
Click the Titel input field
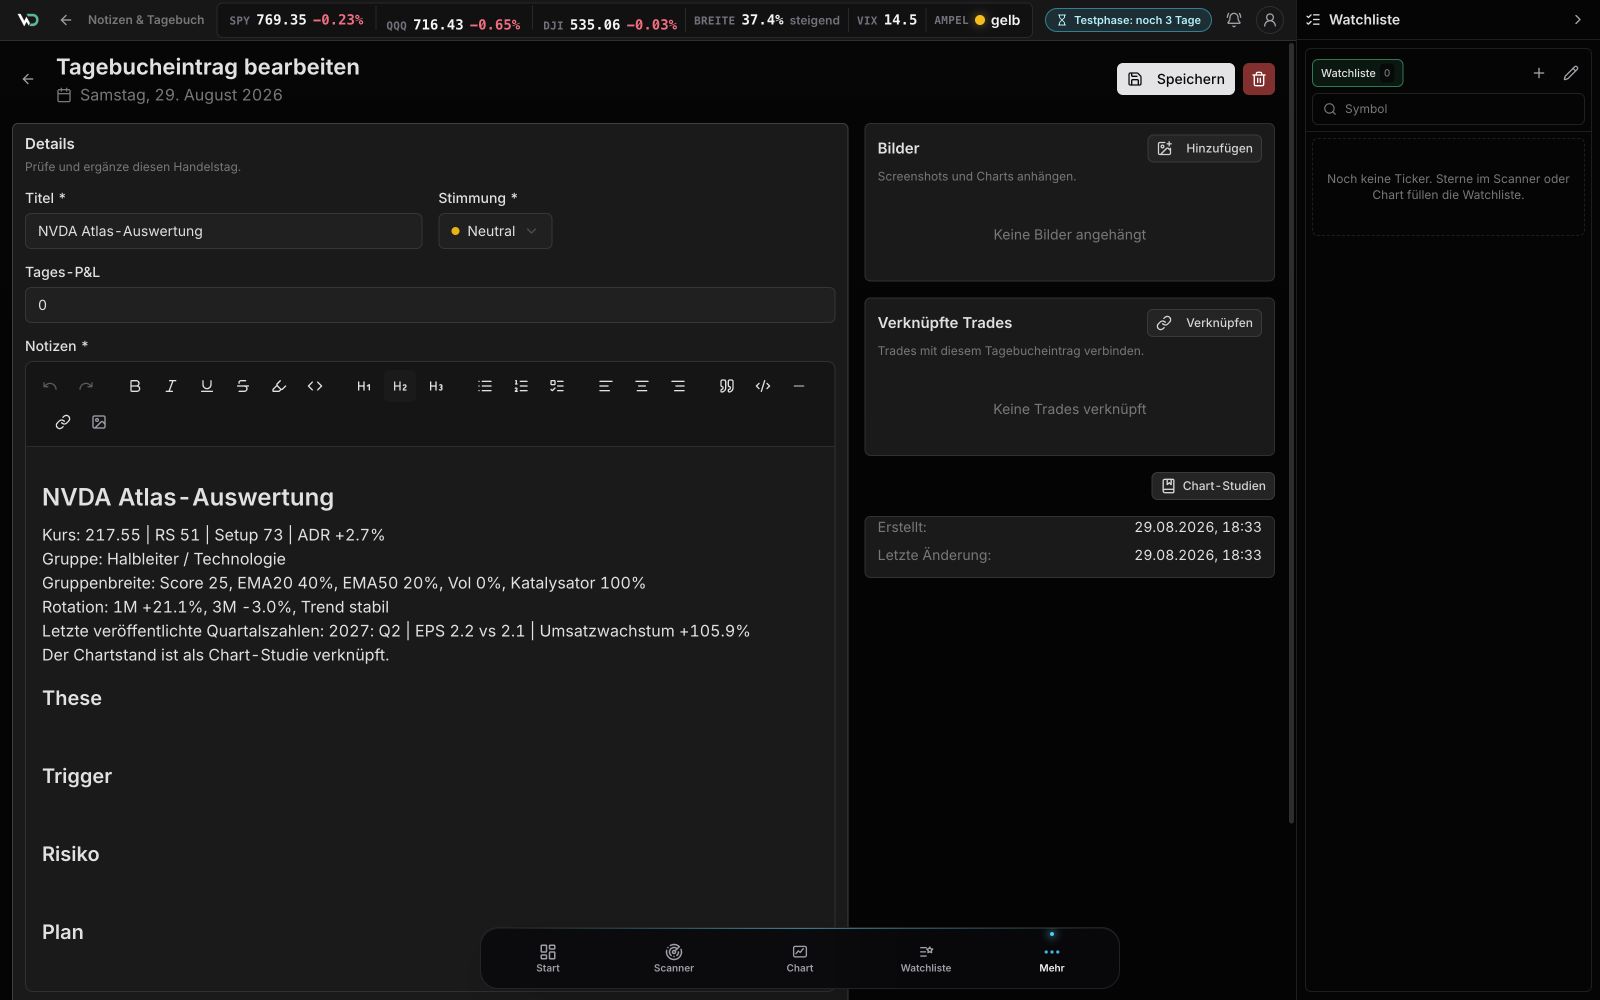[223, 231]
